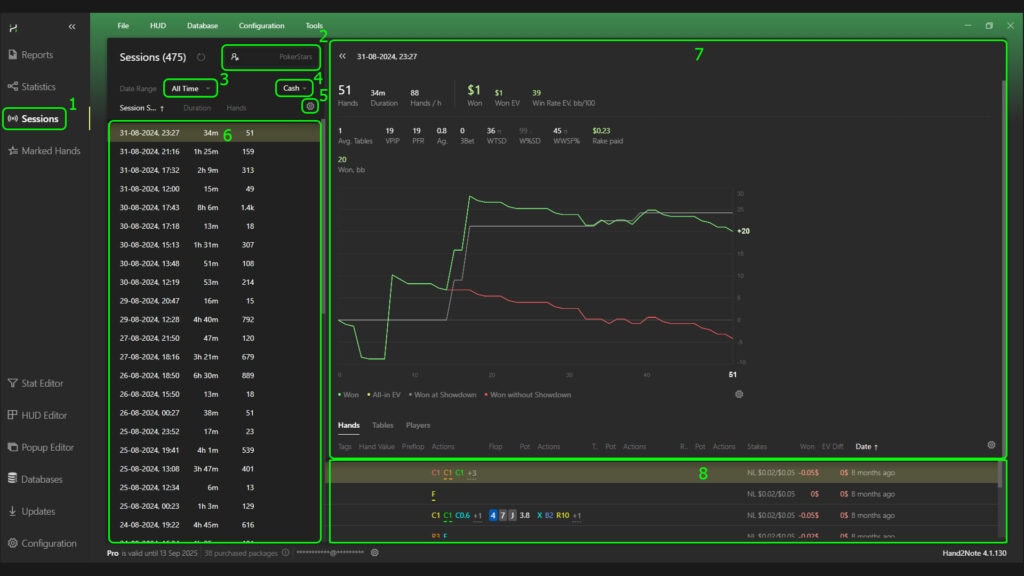This screenshot has width=1024, height=576.
Task: Open the Popup Editor
Action: point(48,447)
